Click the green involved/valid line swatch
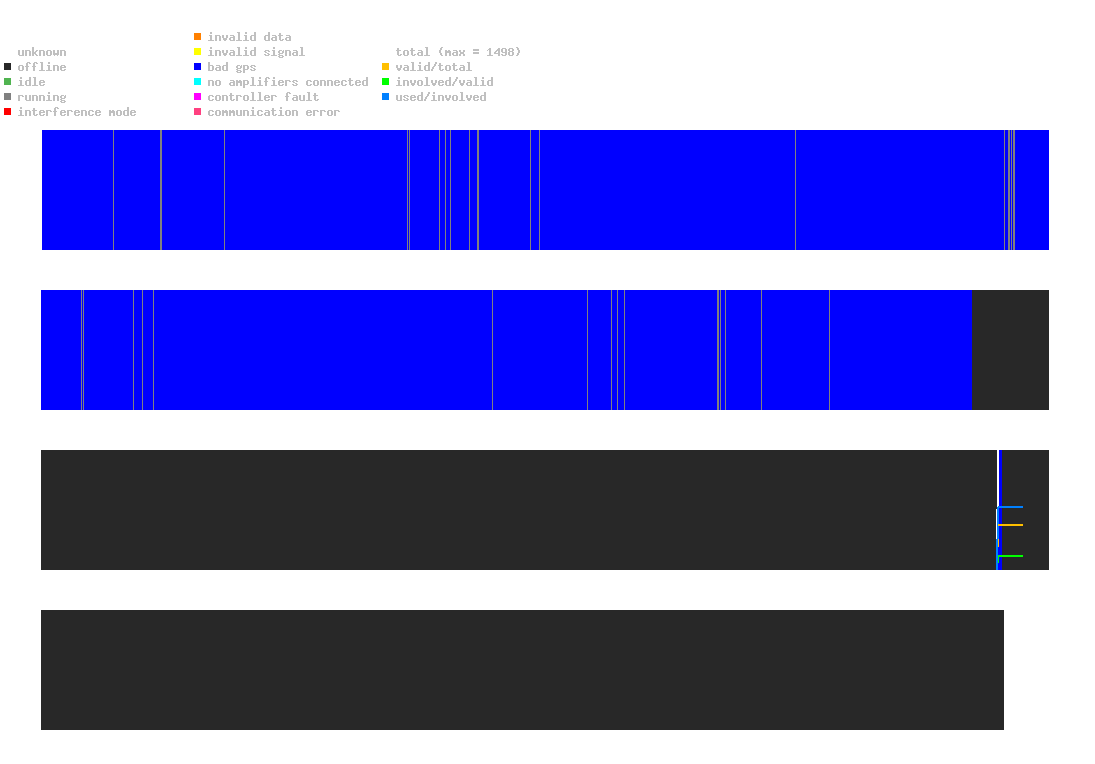This screenshot has width=1095, height=764. click(x=385, y=82)
